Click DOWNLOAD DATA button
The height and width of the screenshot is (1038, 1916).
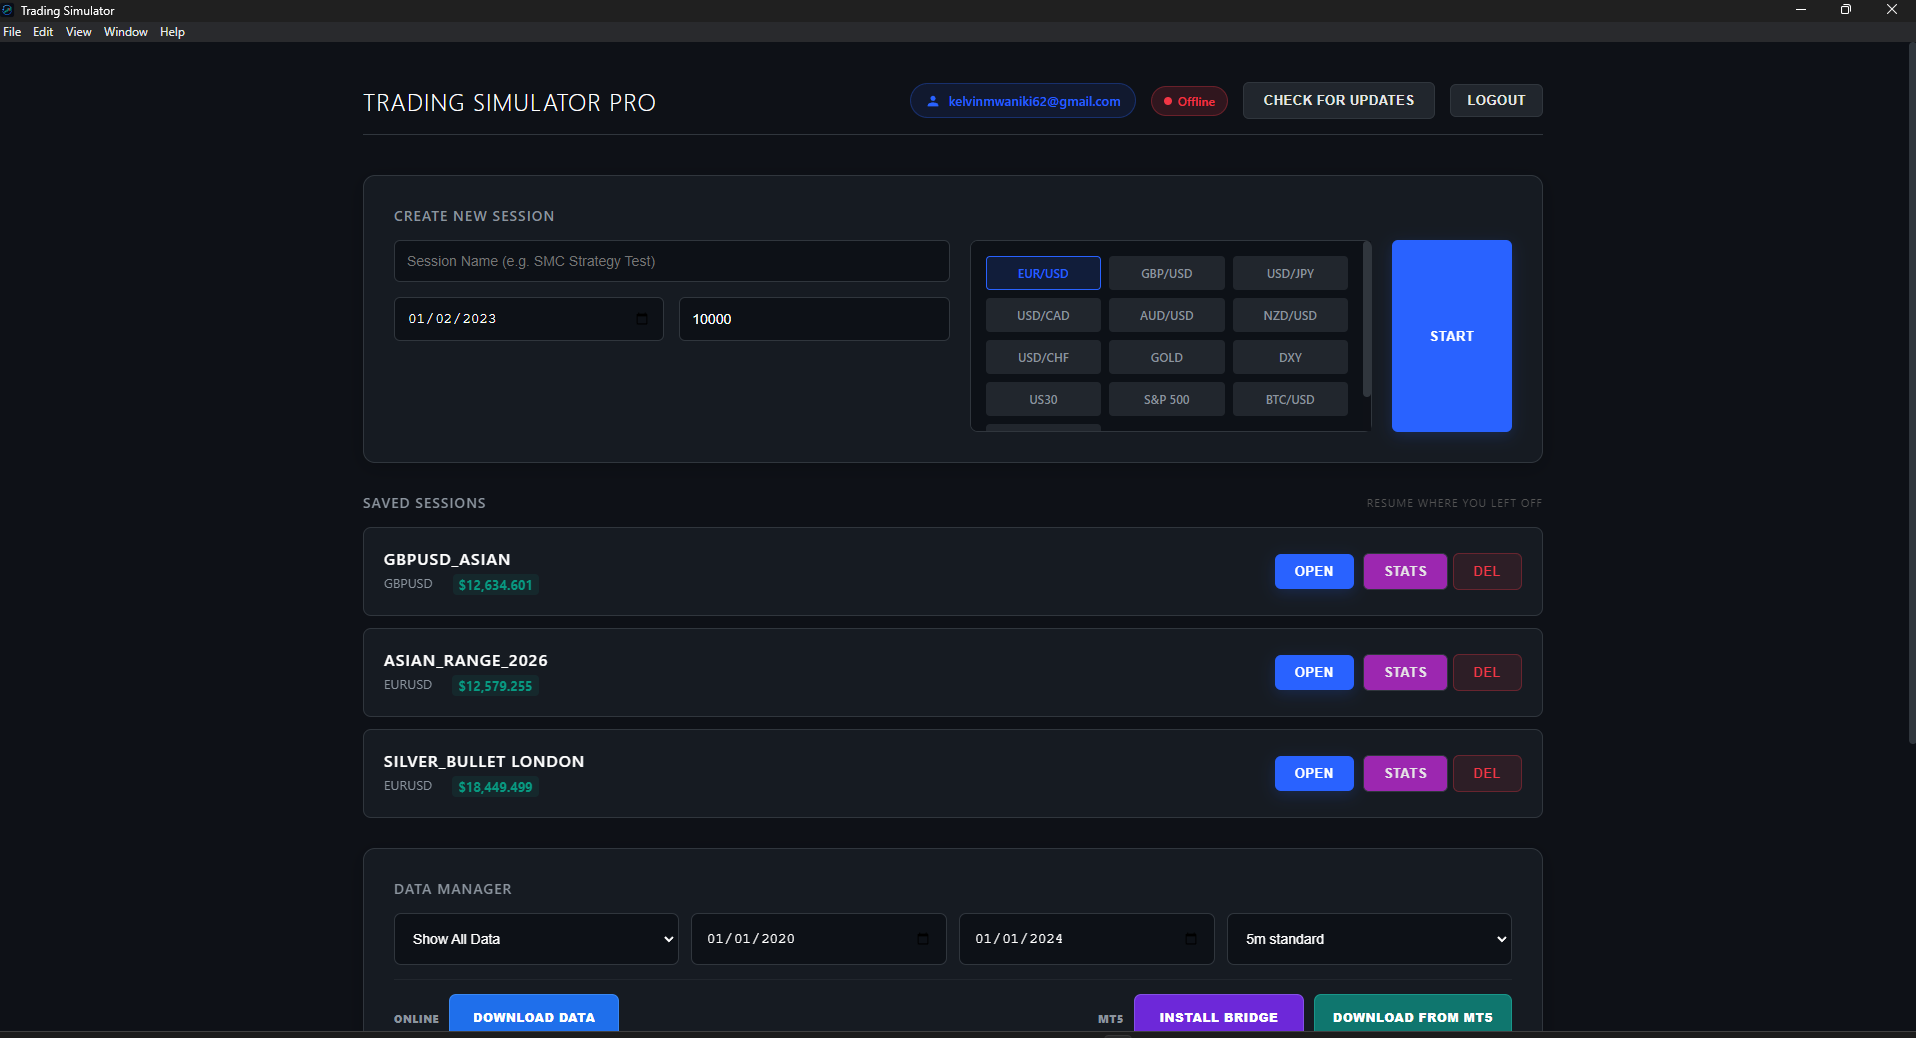point(534,1013)
